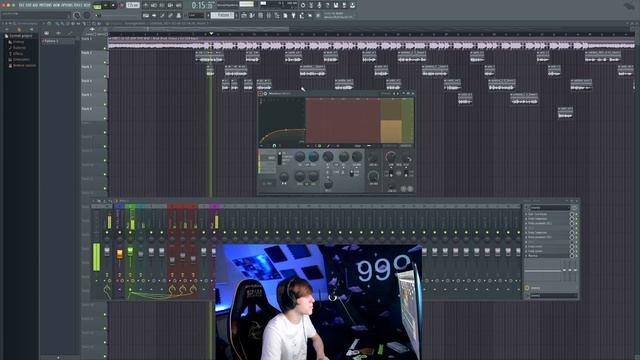Image resolution: width=640 pixels, height=360 pixels.
Task: Expand Current project in browser
Action: click(x=19, y=36)
